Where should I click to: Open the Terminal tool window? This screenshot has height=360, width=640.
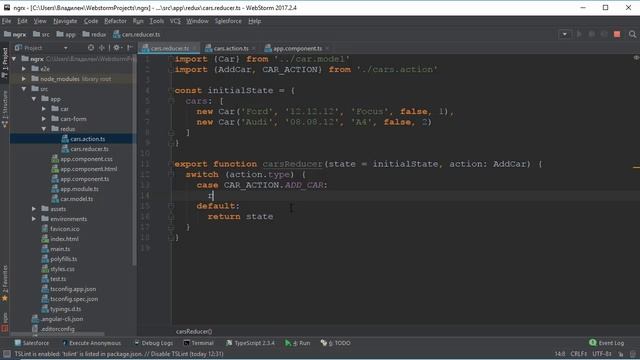(x=198, y=343)
